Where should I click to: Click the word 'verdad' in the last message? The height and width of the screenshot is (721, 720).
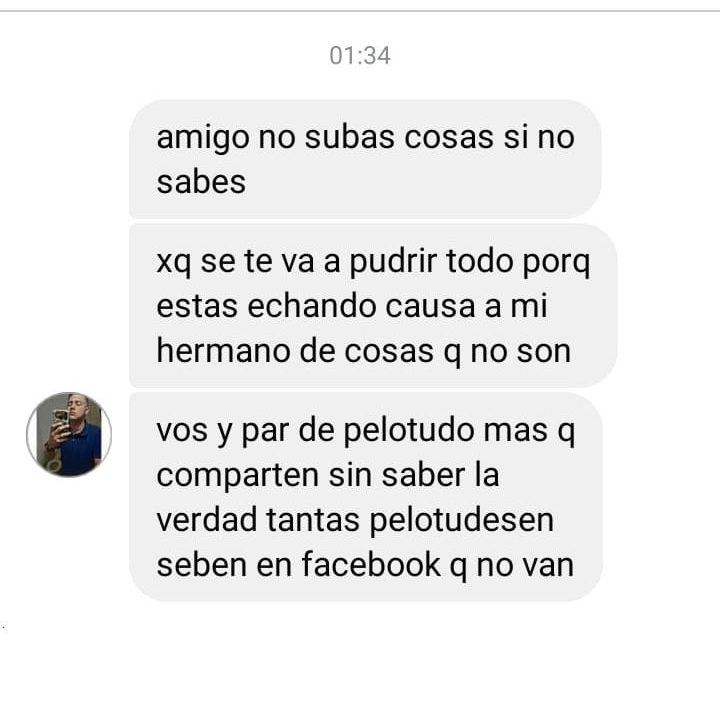coord(206,519)
